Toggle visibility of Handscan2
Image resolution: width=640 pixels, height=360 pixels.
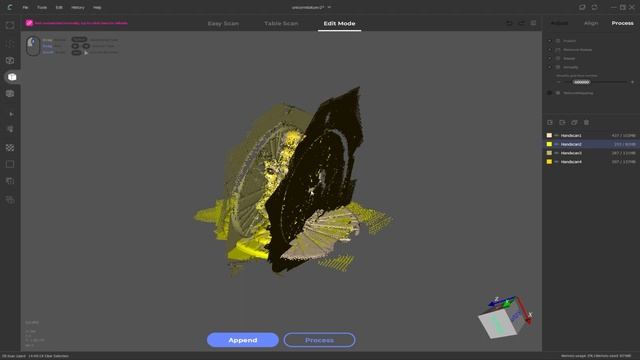pyautogui.click(x=556, y=144)
